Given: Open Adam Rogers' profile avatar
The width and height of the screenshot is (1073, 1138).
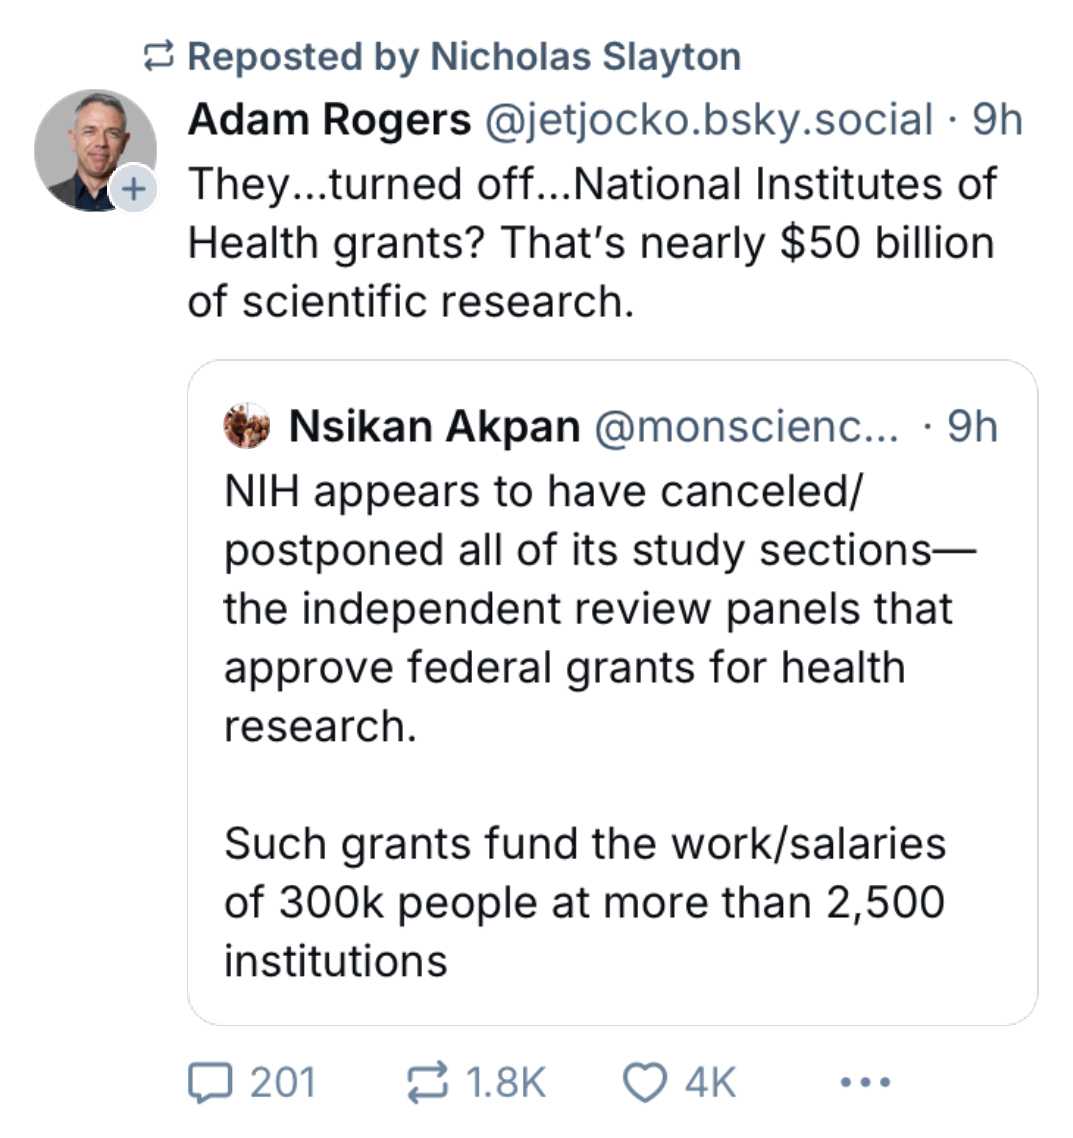Looking at the screenshot, I should tap(94, 149).
